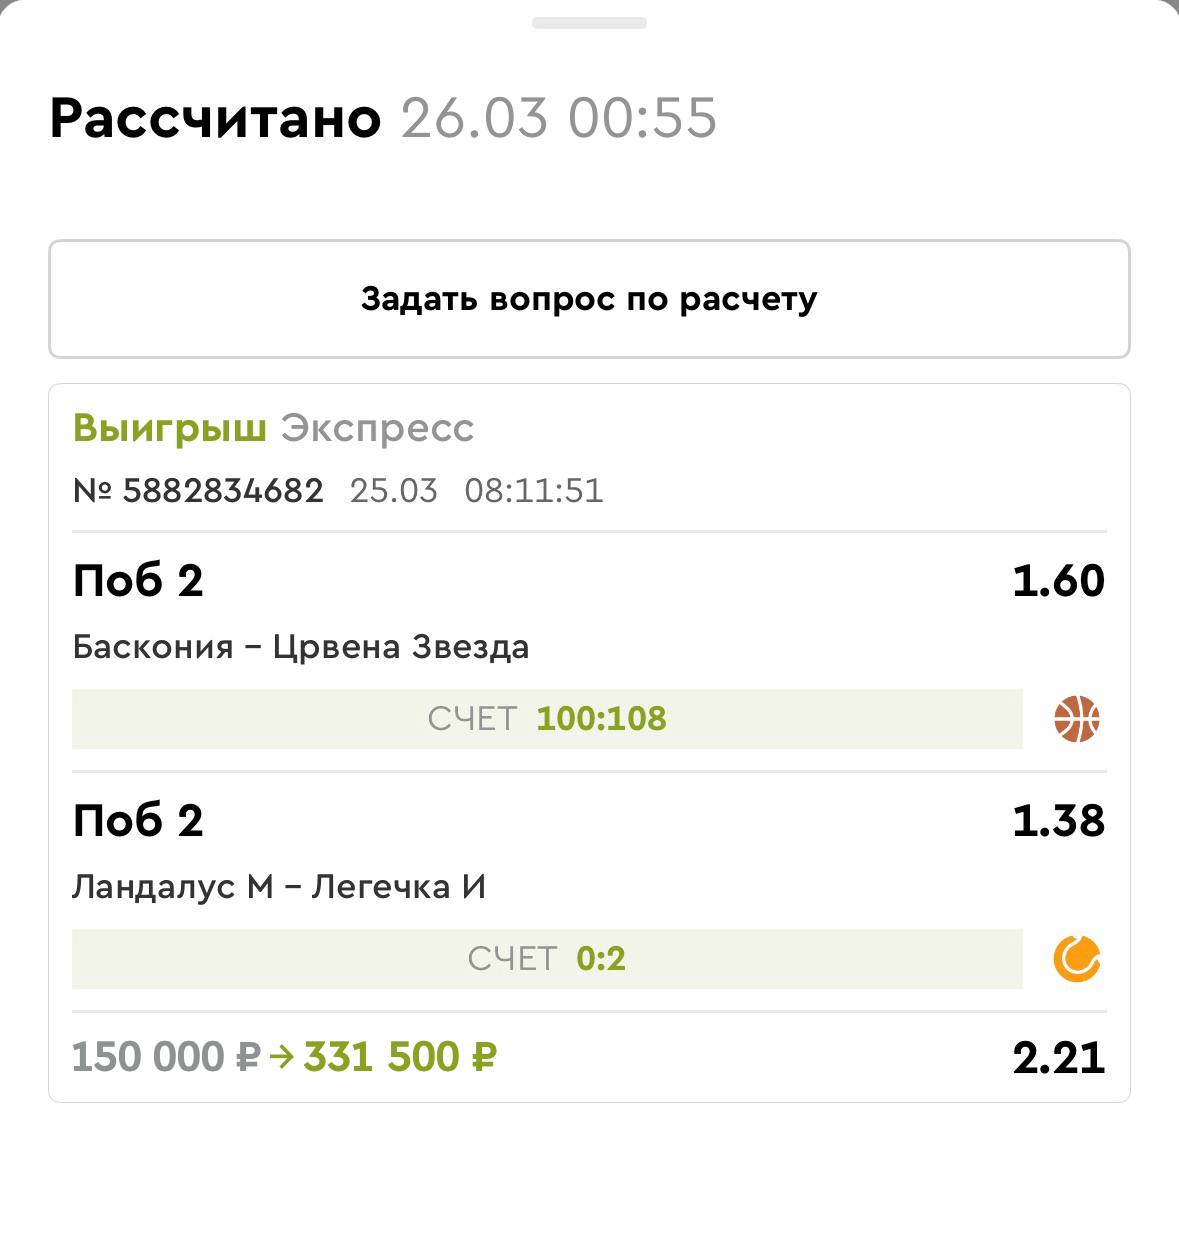The image size is (1179, 1253).
Task: Click the bet placement time 08:11:51
Action: (534, 491)
